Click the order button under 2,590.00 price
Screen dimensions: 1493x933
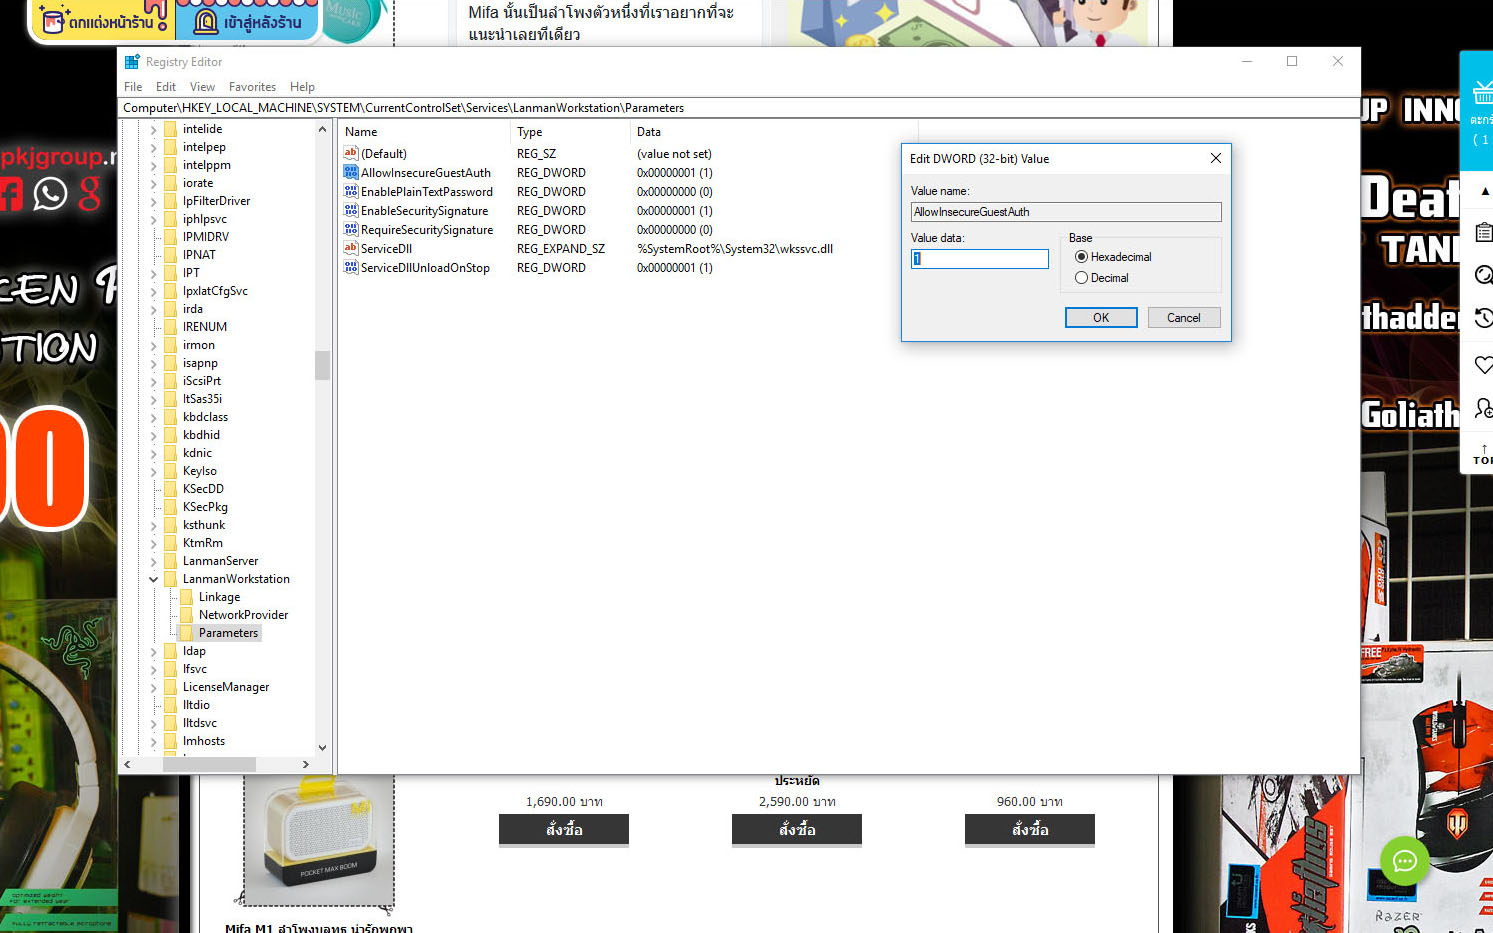[797, 829]
